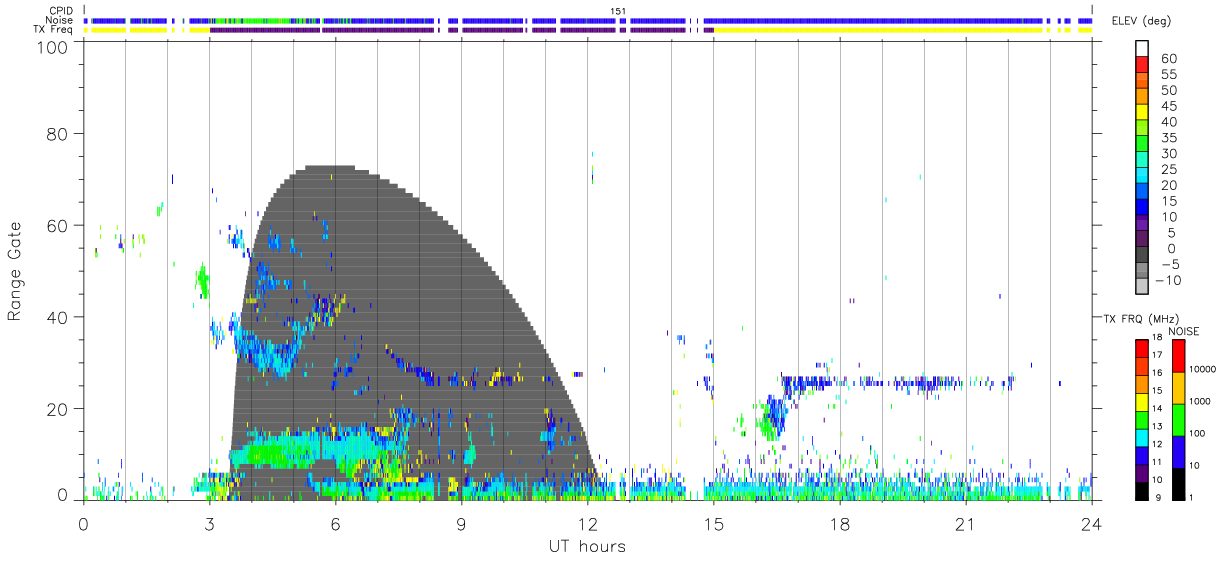Click the 12 tick on UT hours axis
Viewport: 1228px width, 567px height.
click(x=587, y=524)
